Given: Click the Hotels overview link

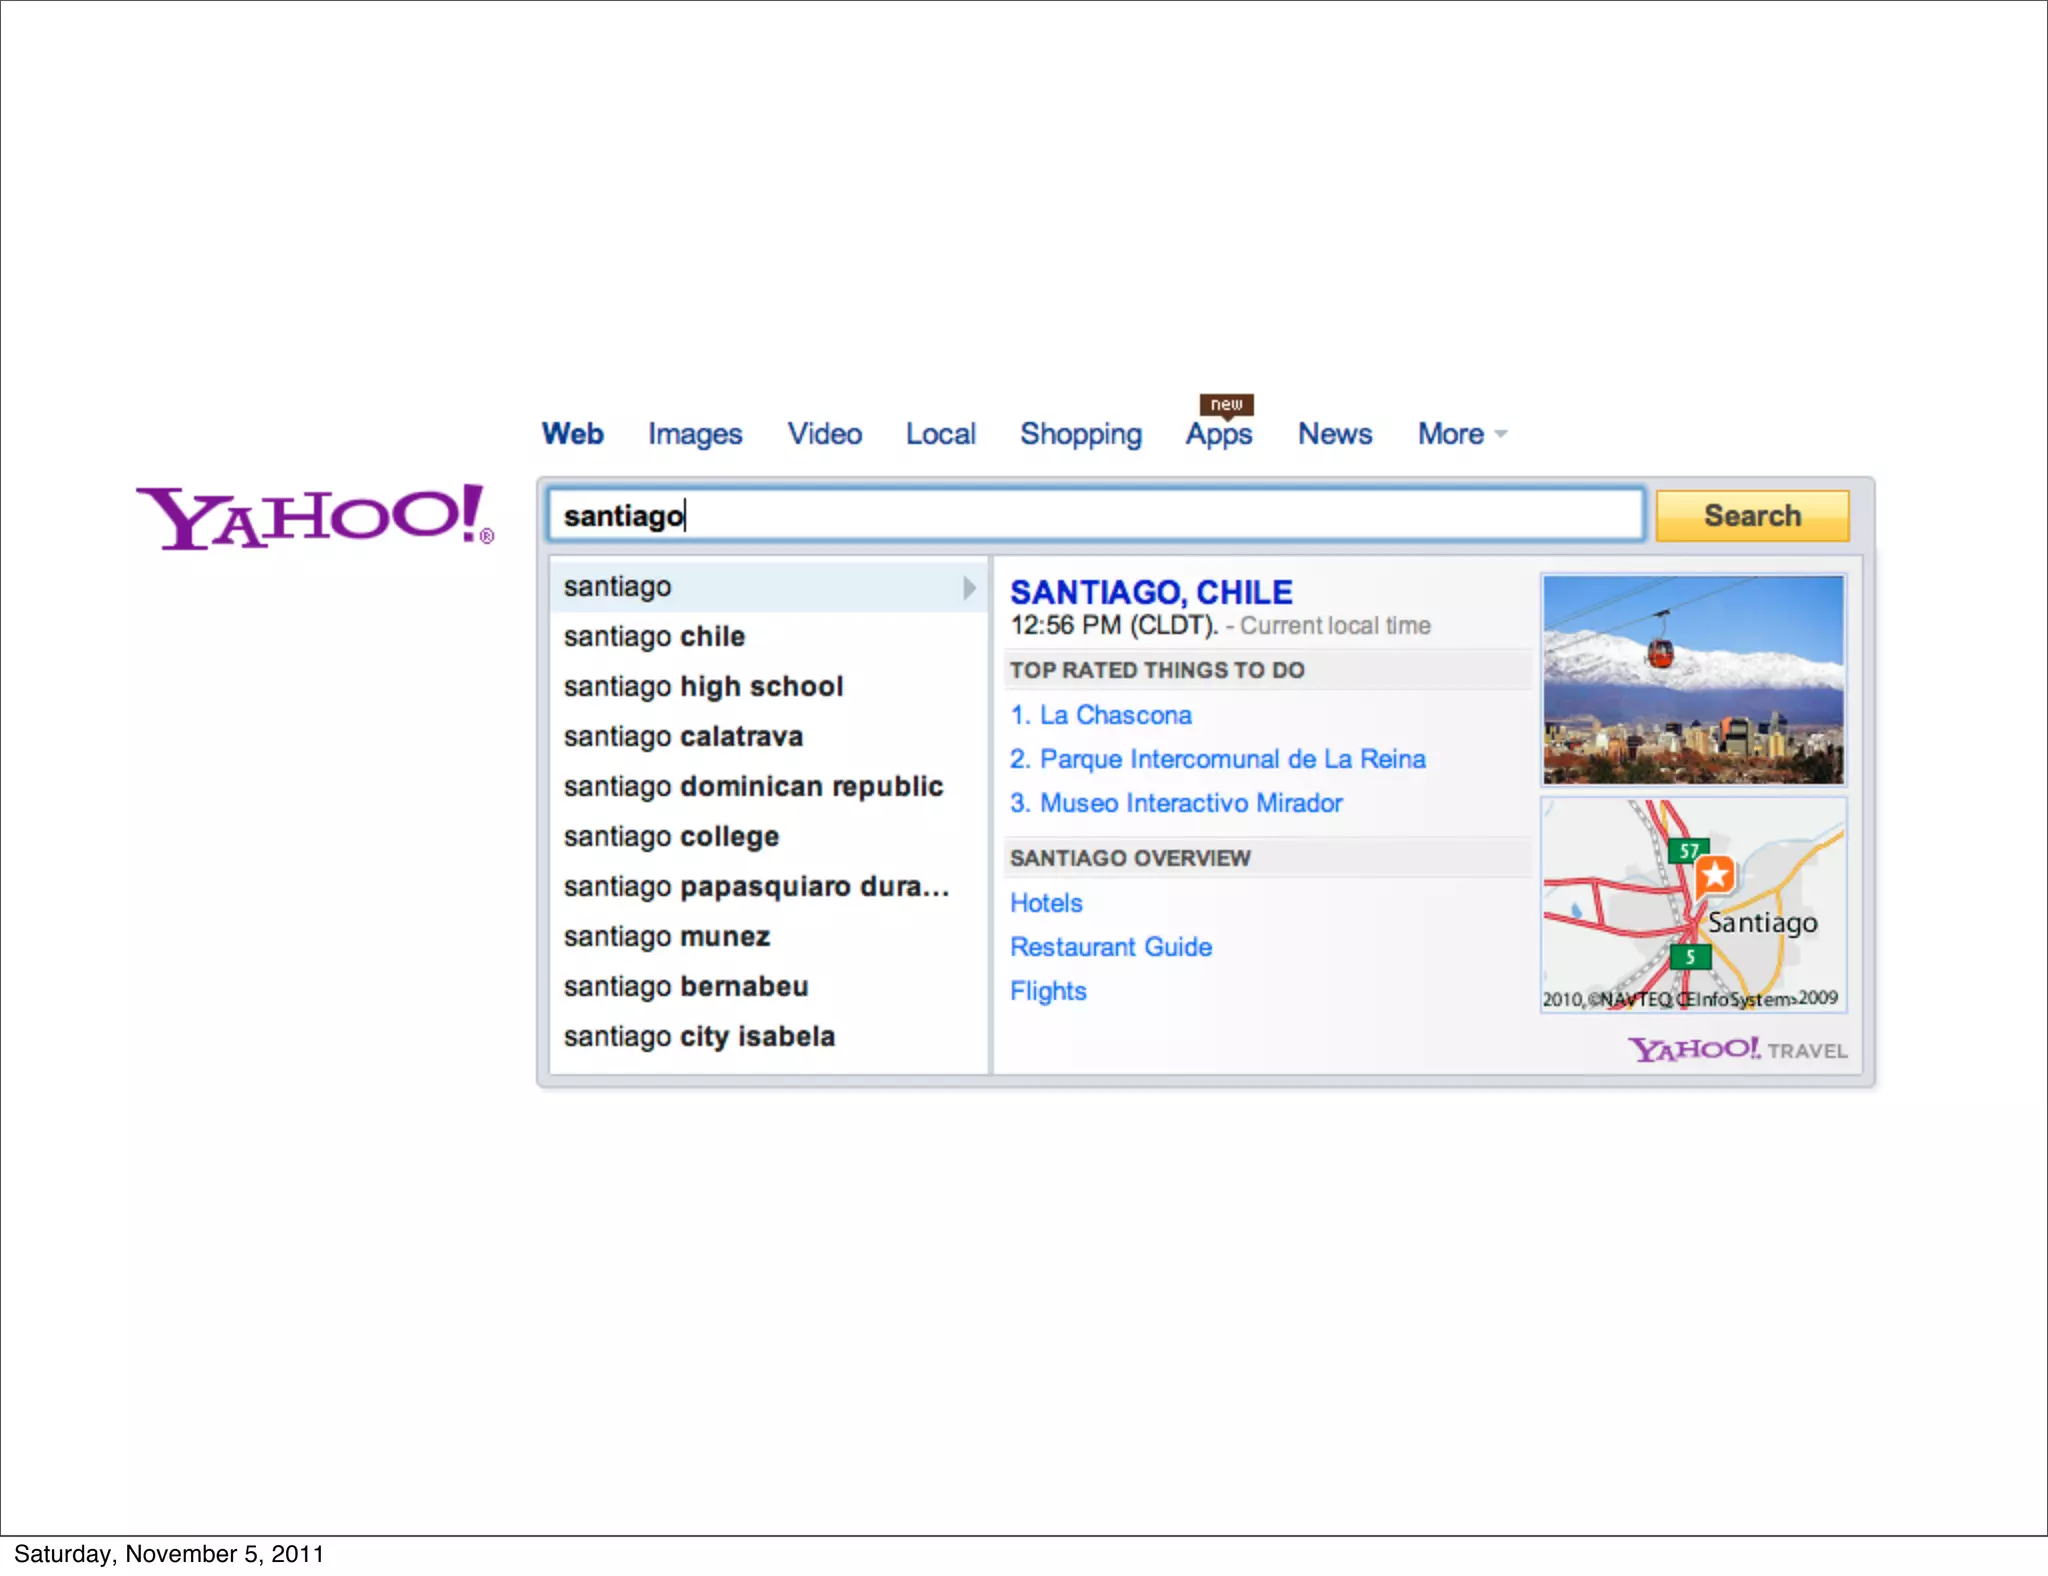Looking at the screenshot, I should tap(1046, 903).
